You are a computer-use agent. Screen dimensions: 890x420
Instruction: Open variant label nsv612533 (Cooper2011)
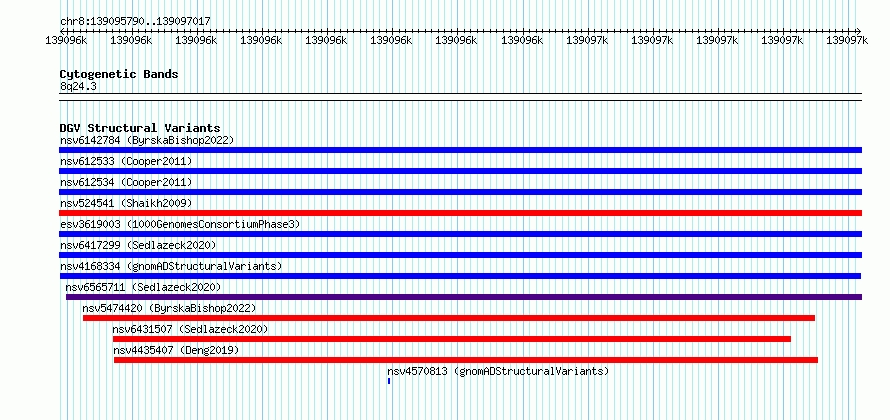point(126,161)
